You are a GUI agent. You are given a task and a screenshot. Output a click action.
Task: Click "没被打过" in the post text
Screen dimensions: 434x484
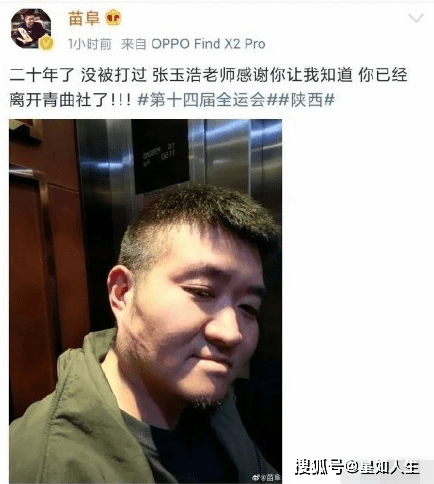[x=113, y=75]
